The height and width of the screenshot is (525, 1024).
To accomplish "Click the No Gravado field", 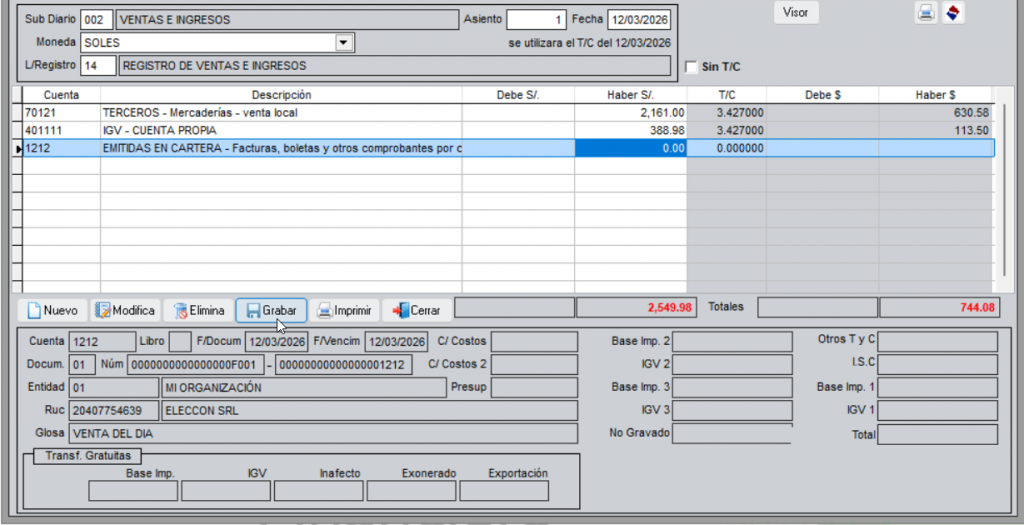I will (732, 434).
